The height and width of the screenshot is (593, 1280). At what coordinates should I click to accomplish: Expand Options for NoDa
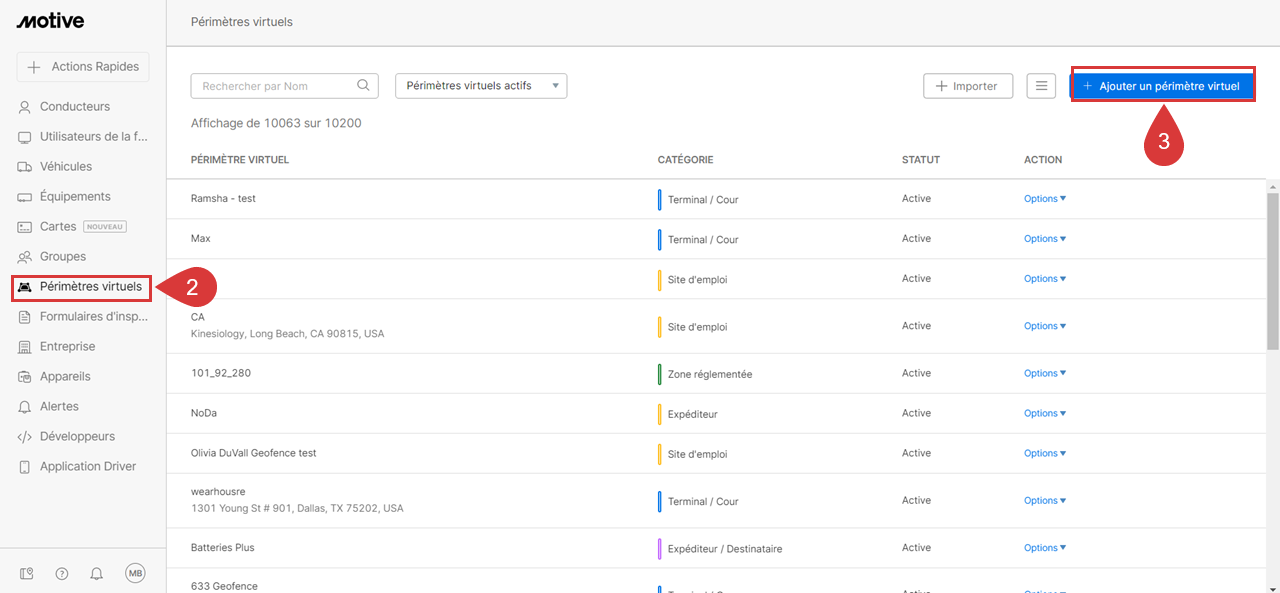[x=1044, y=413]
